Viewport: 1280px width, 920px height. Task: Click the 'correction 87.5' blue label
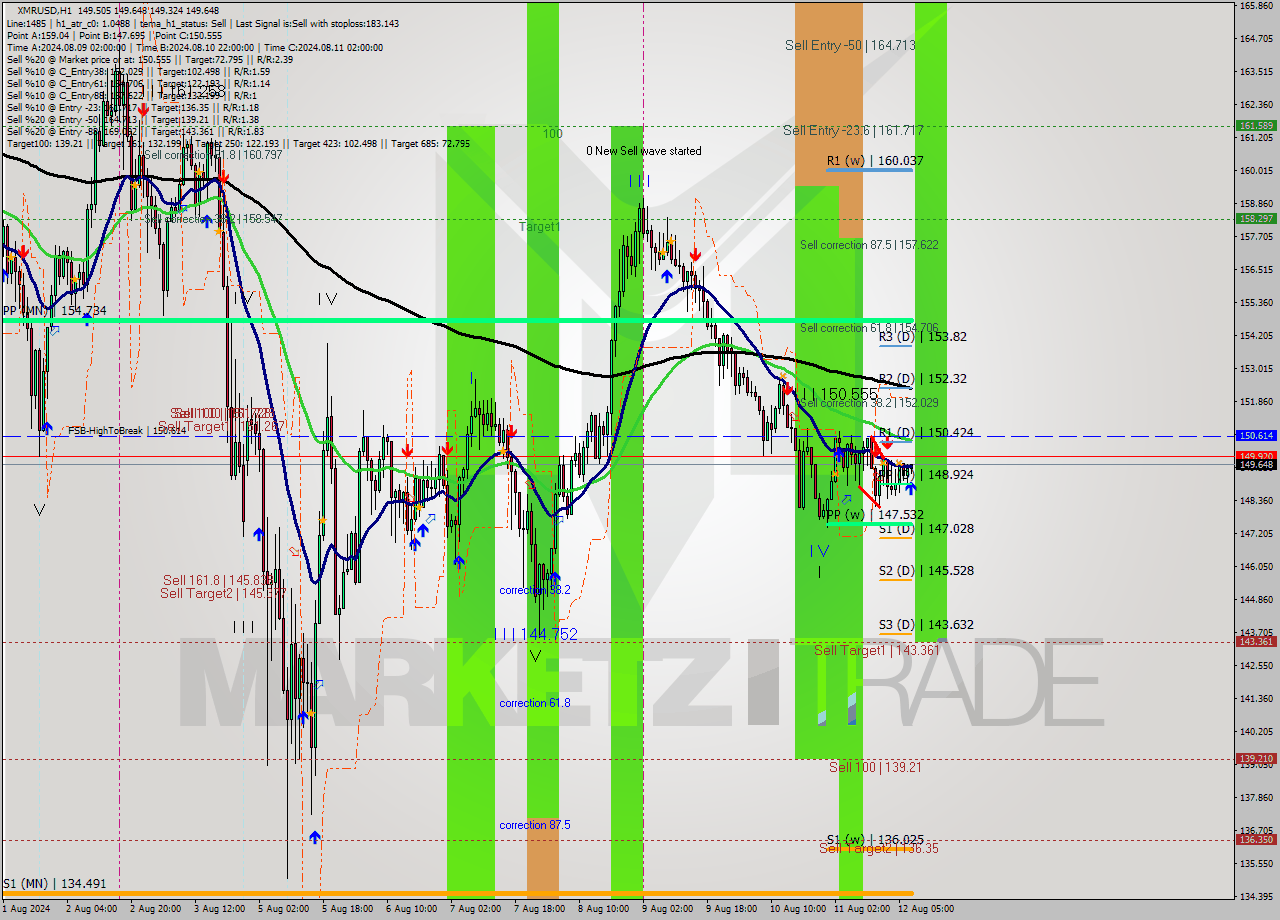[535, 825]
